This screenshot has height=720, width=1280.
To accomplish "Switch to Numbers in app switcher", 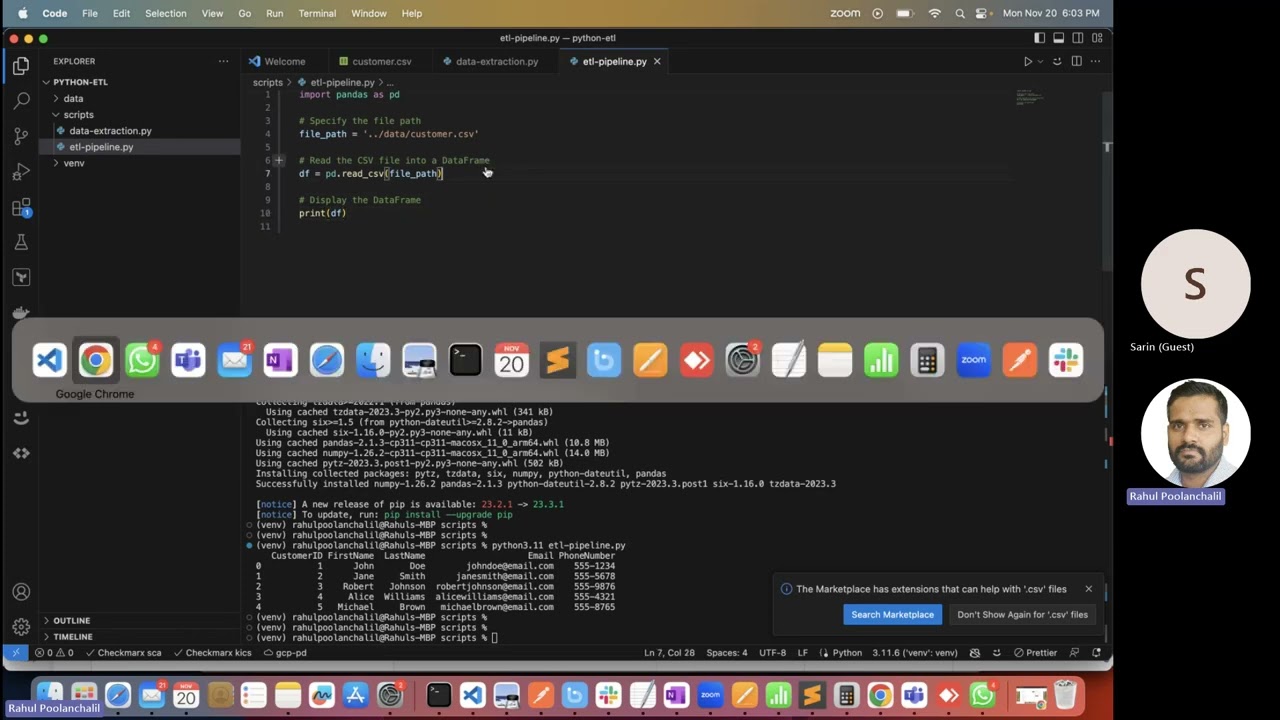I will pos(881,360).
